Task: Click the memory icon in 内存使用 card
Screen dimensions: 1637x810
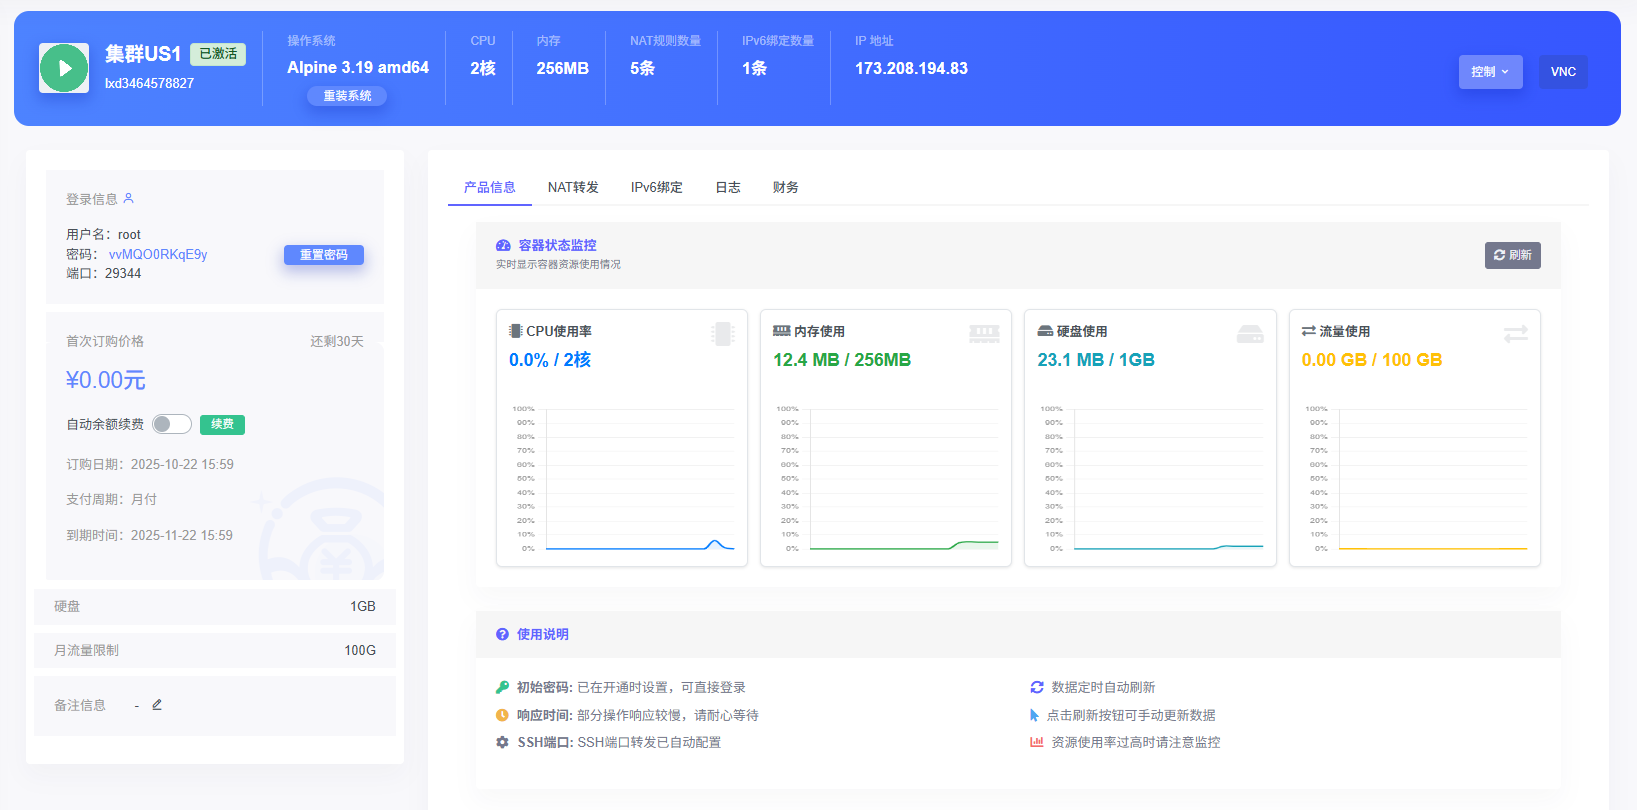Action: 984,334
